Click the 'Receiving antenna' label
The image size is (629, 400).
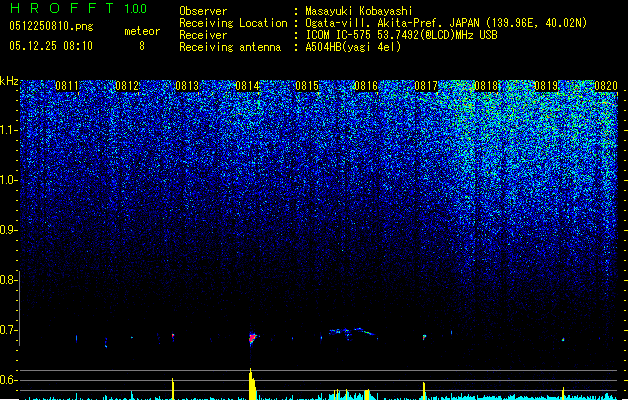tap(230, 47)
